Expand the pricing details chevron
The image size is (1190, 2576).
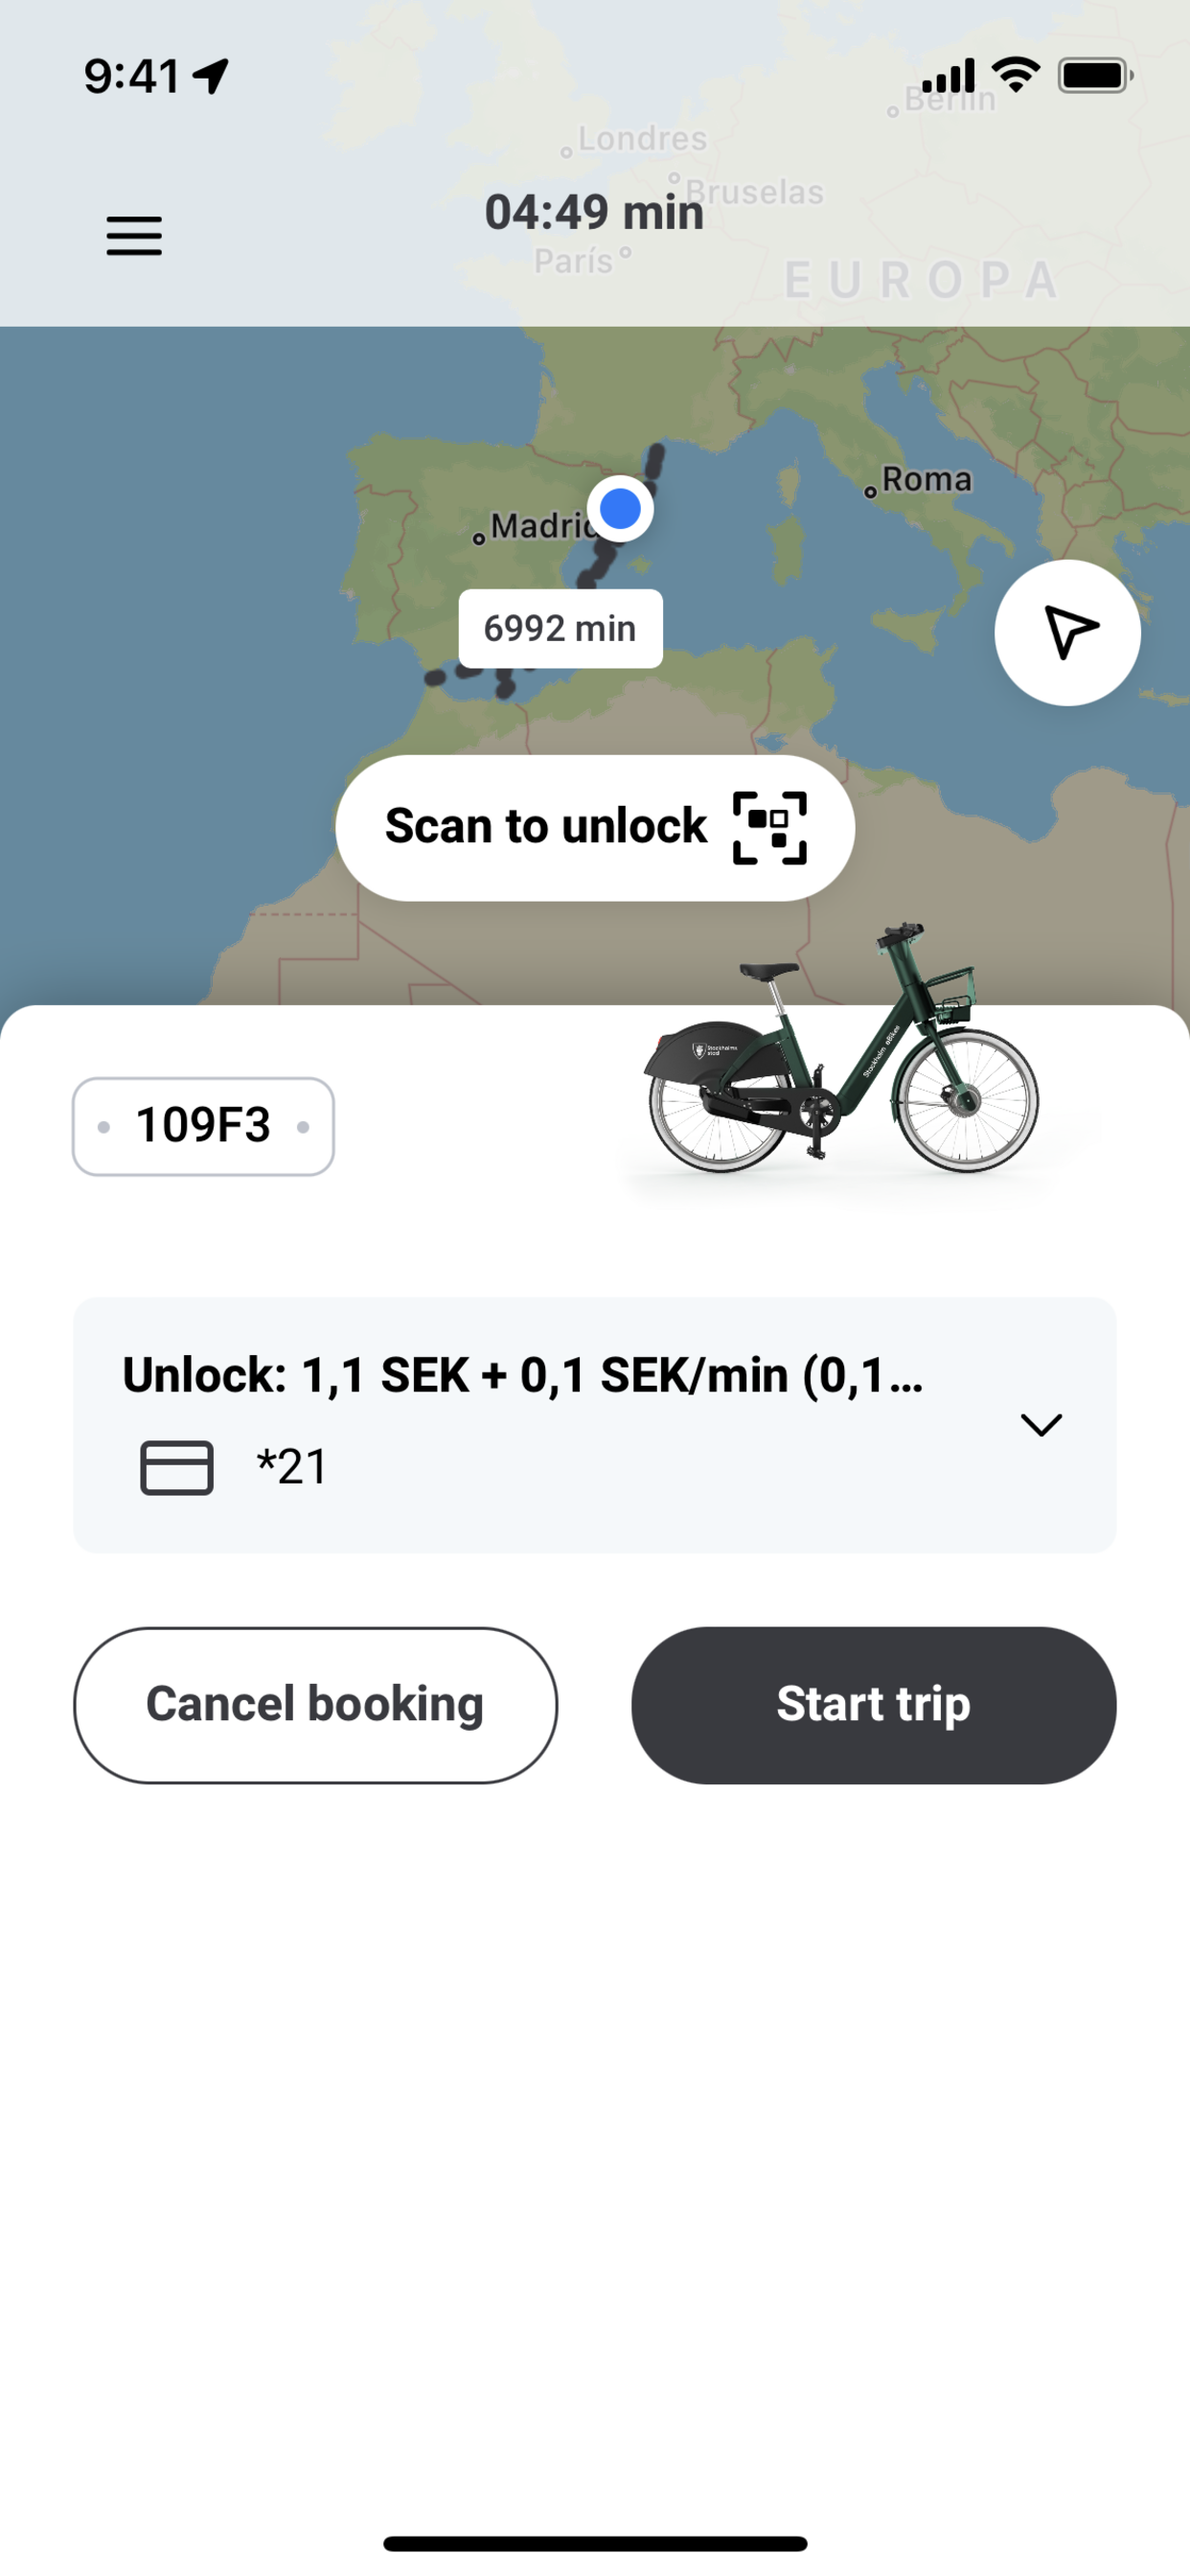[x=1040, y=1424]
